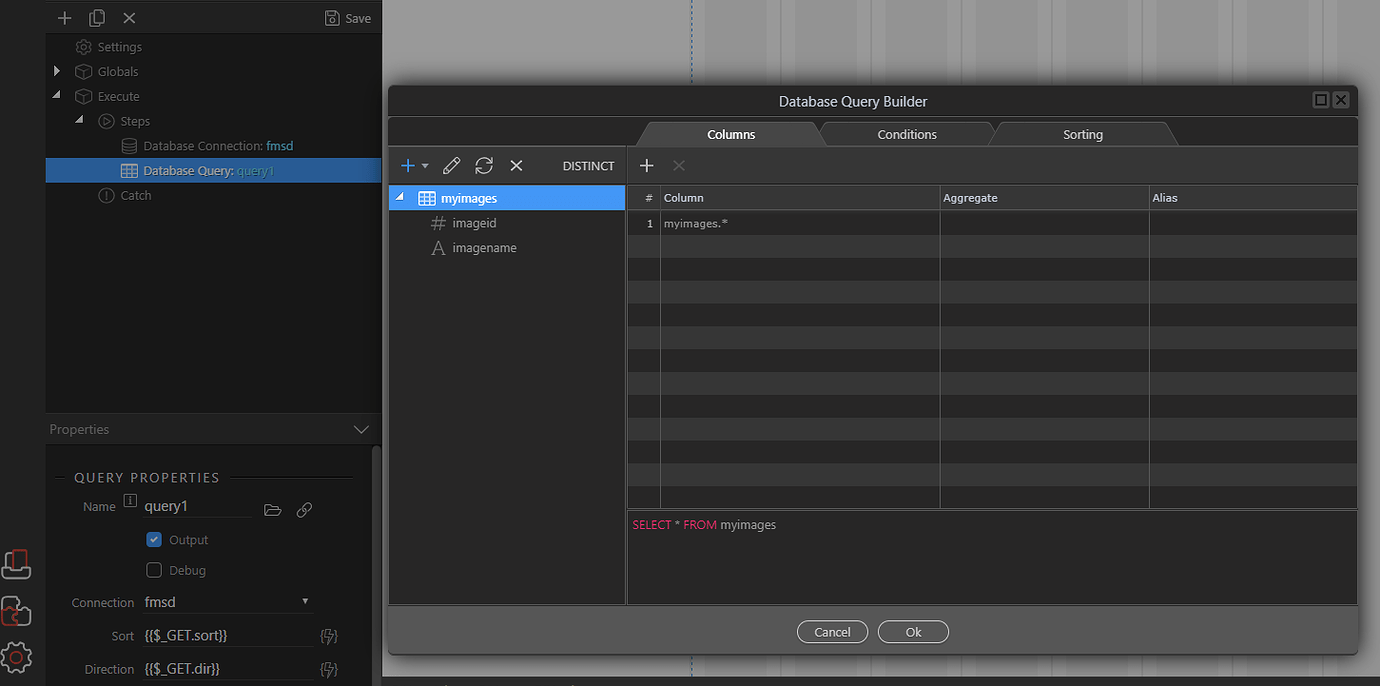Viewport: 1380px width, 686px height.
Task: Click the refresh tables icon
Action: (x=484, y=165)
